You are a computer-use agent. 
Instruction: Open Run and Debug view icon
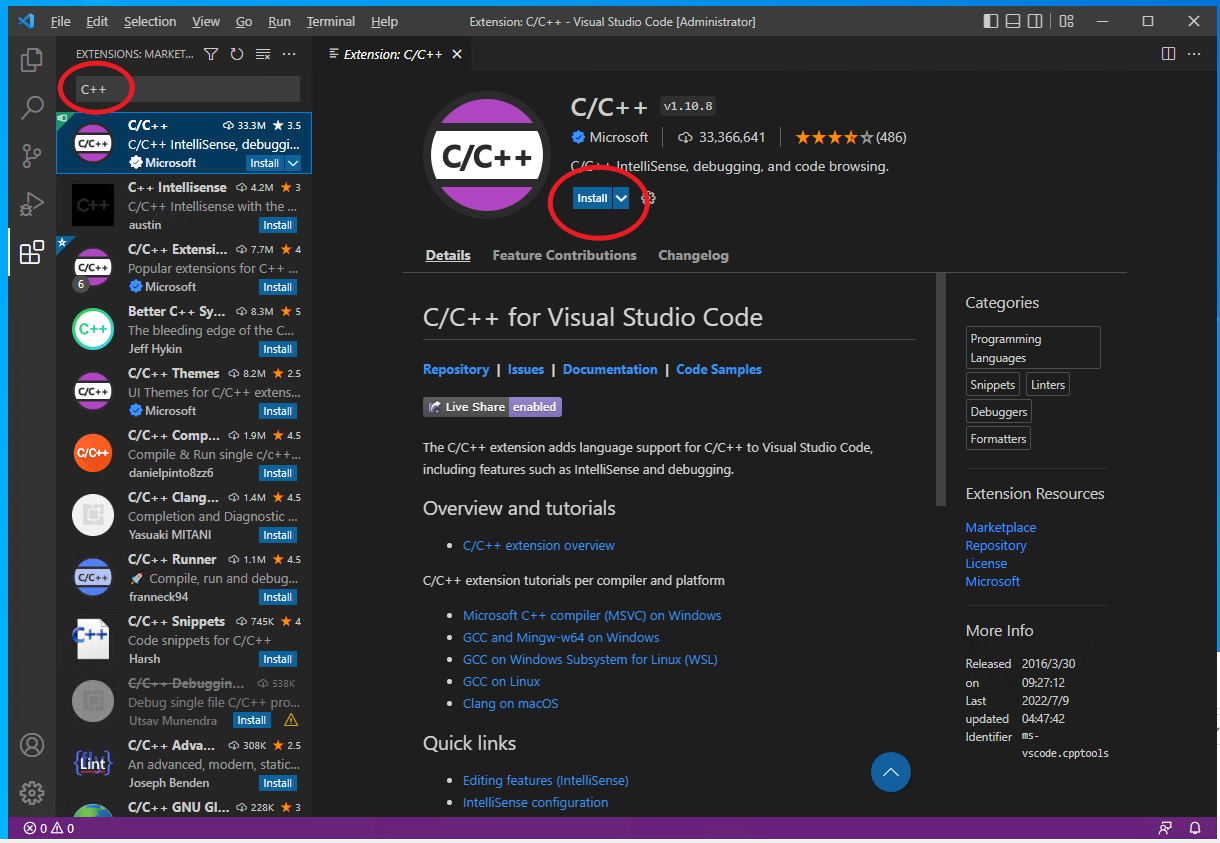pyautogui.click(x=32, y=204)
